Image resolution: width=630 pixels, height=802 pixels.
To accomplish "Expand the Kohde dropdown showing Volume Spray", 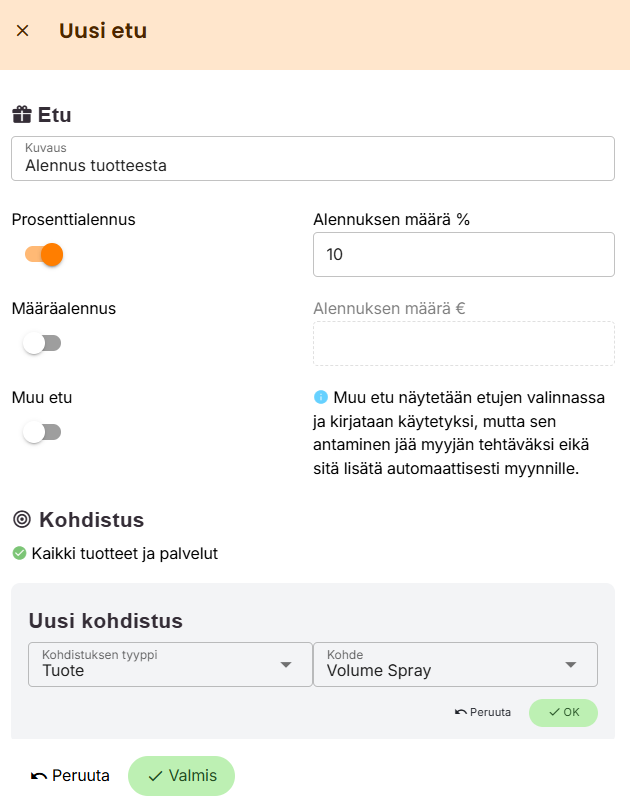I will click(x=455, y=665).
